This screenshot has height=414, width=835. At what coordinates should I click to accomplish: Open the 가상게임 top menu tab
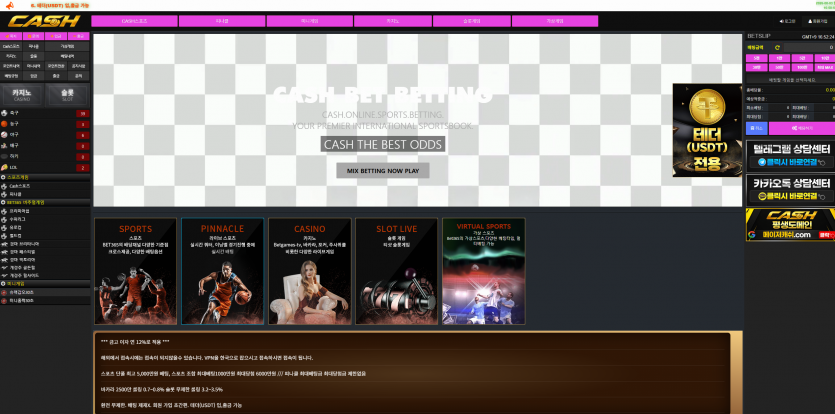point(555,21)
